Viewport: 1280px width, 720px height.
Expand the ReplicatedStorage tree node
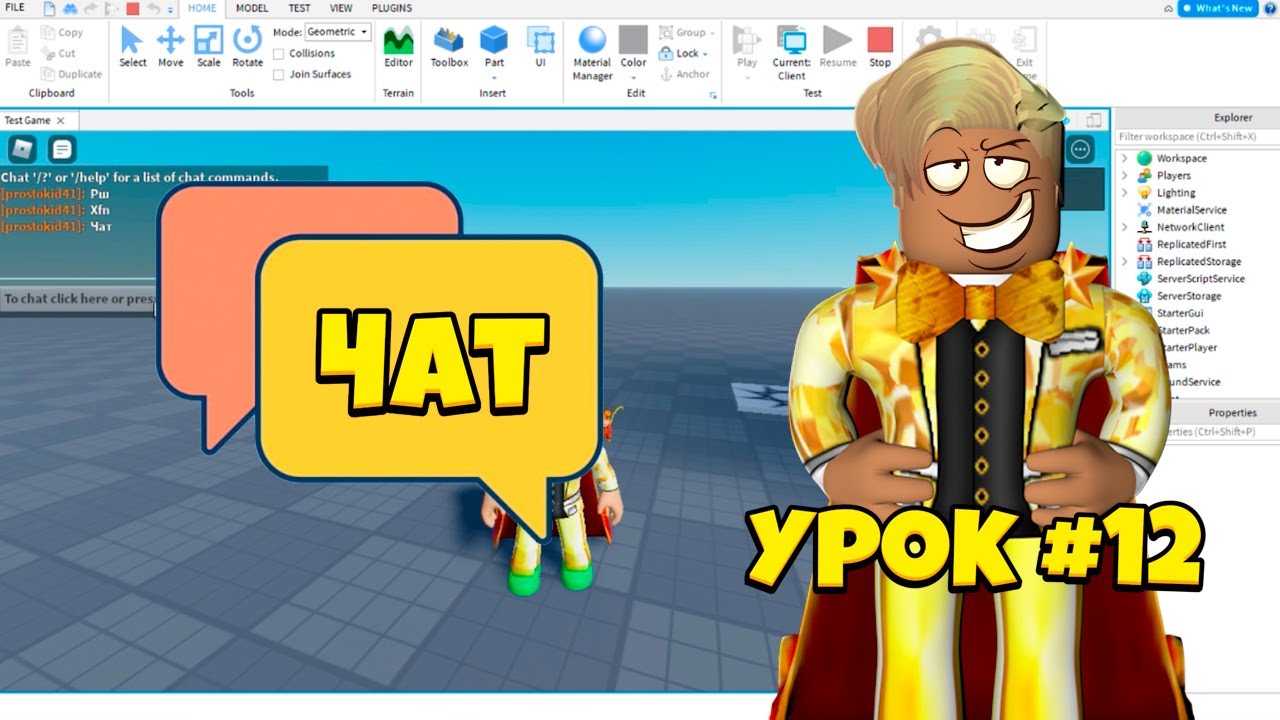(1124, 261)
